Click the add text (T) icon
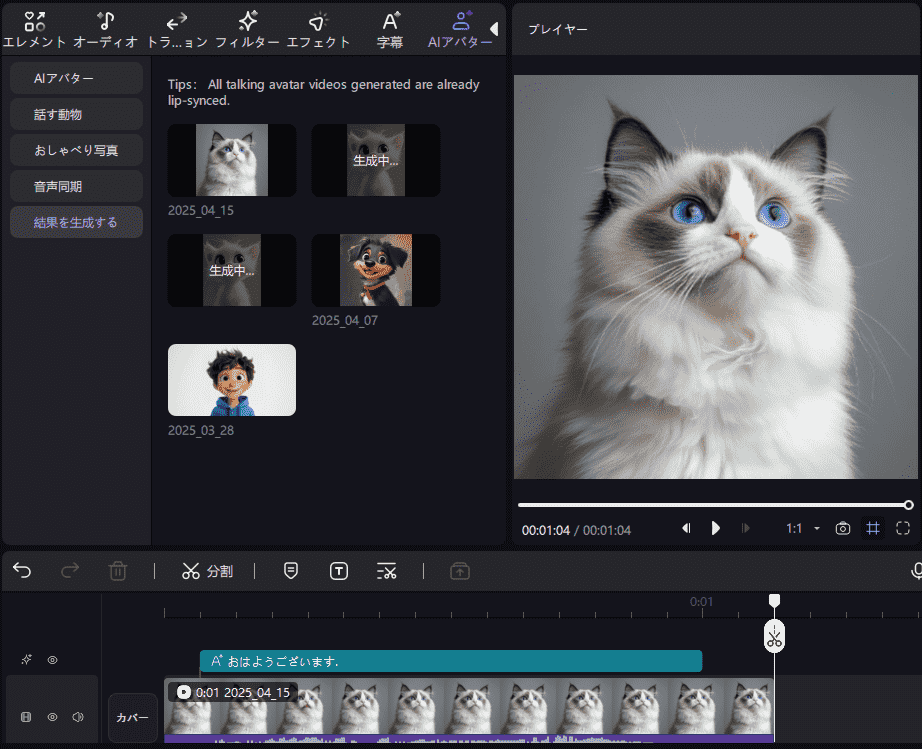The image size is (922, 749). (x=338, y=571)
